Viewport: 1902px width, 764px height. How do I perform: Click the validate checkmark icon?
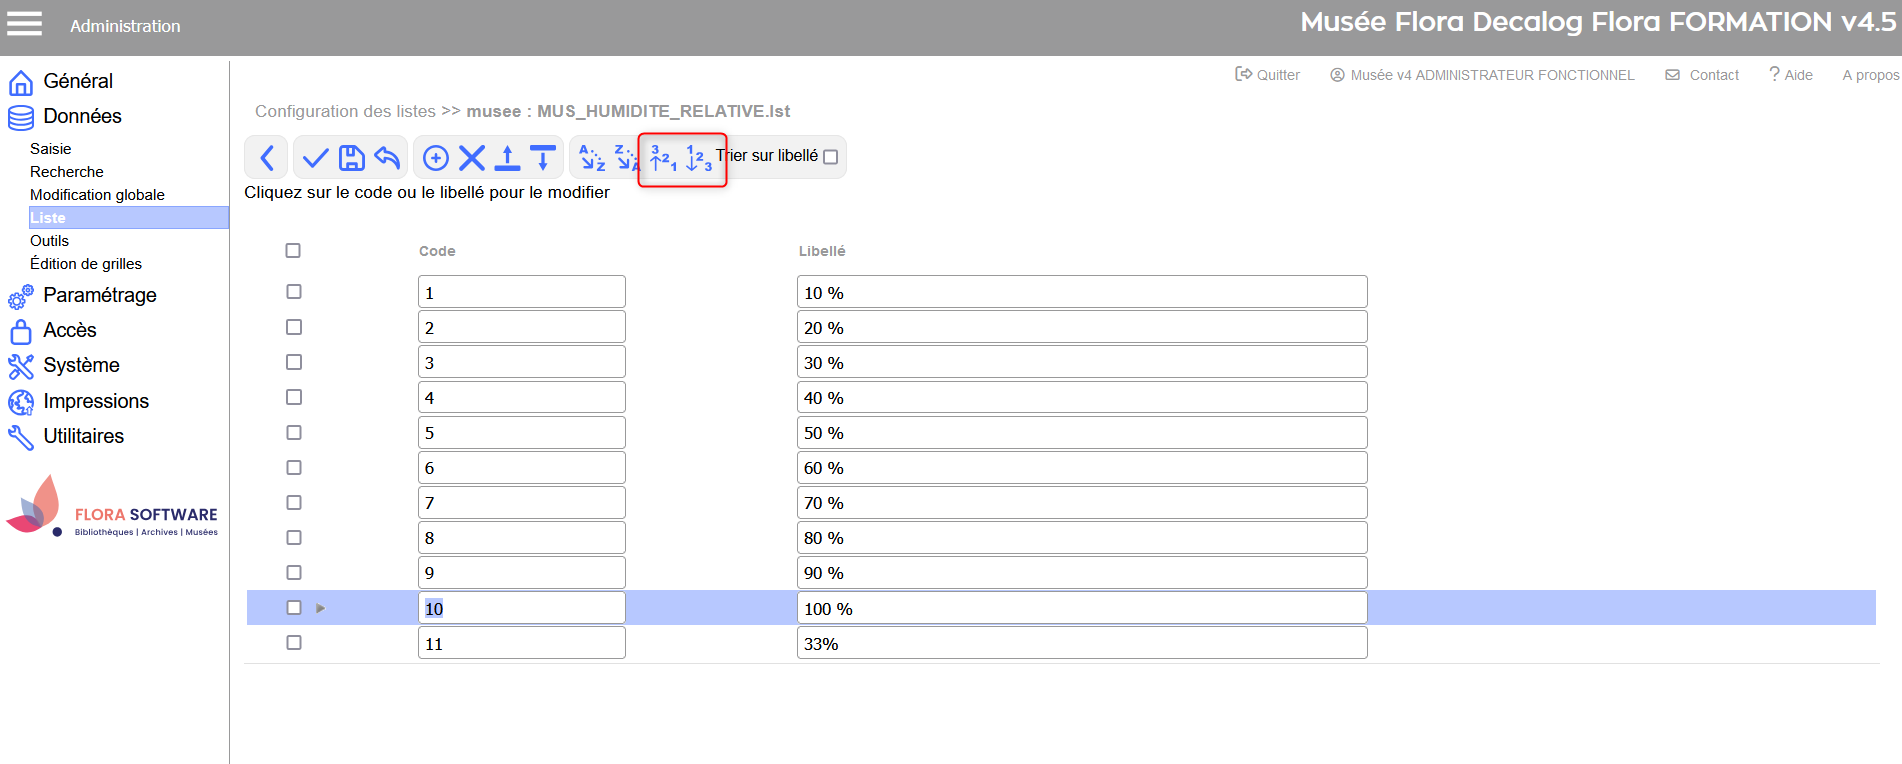[x=315, y=158]
